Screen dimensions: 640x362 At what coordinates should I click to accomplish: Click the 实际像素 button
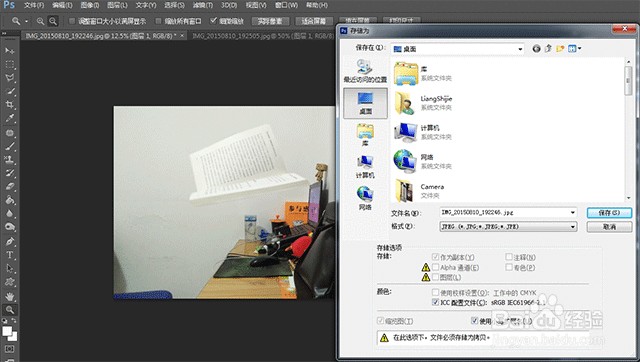[x=270, y=21]
